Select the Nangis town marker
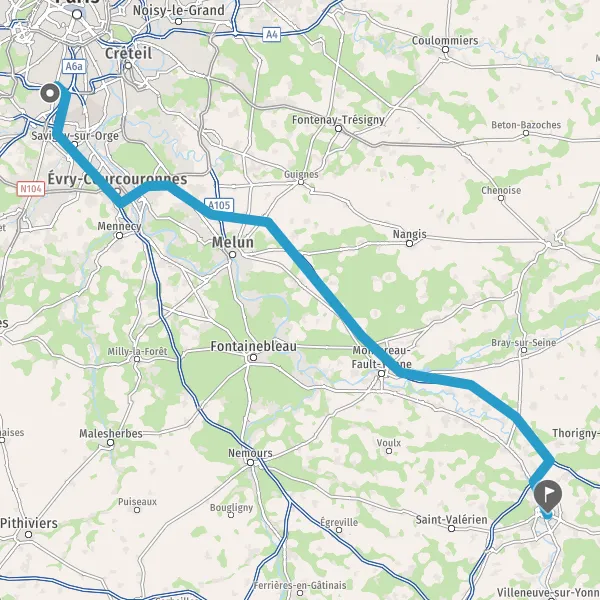 (x=409, y=243)
